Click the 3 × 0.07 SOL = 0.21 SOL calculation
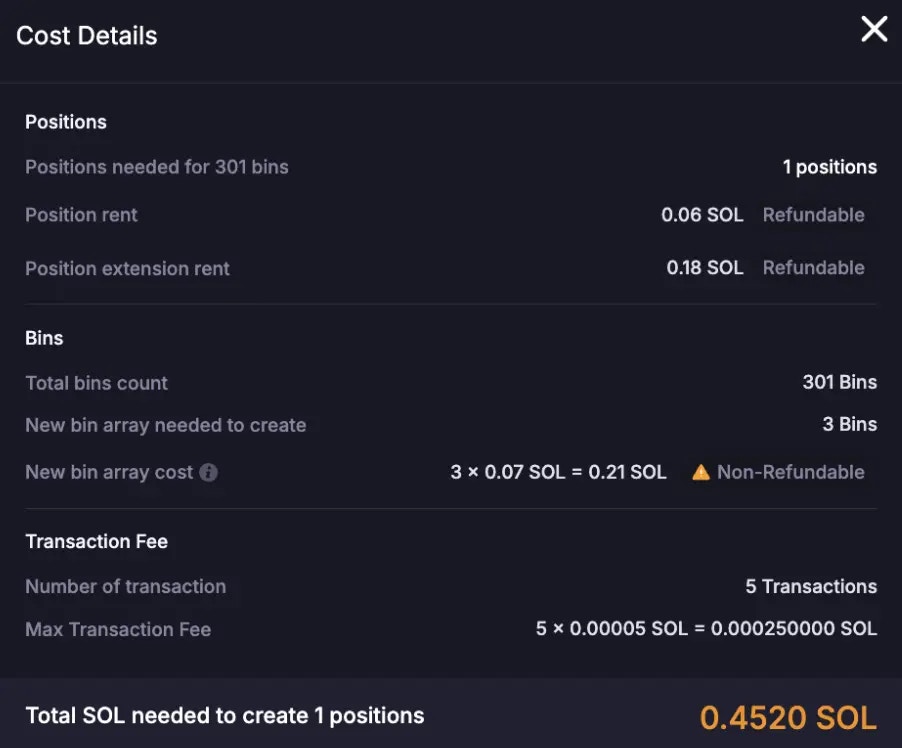The height and width of the screenshot is (748, 902). point(558,472)
